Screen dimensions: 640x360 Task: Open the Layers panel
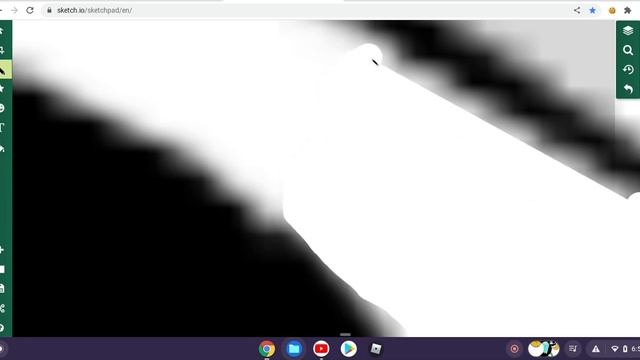628,31
